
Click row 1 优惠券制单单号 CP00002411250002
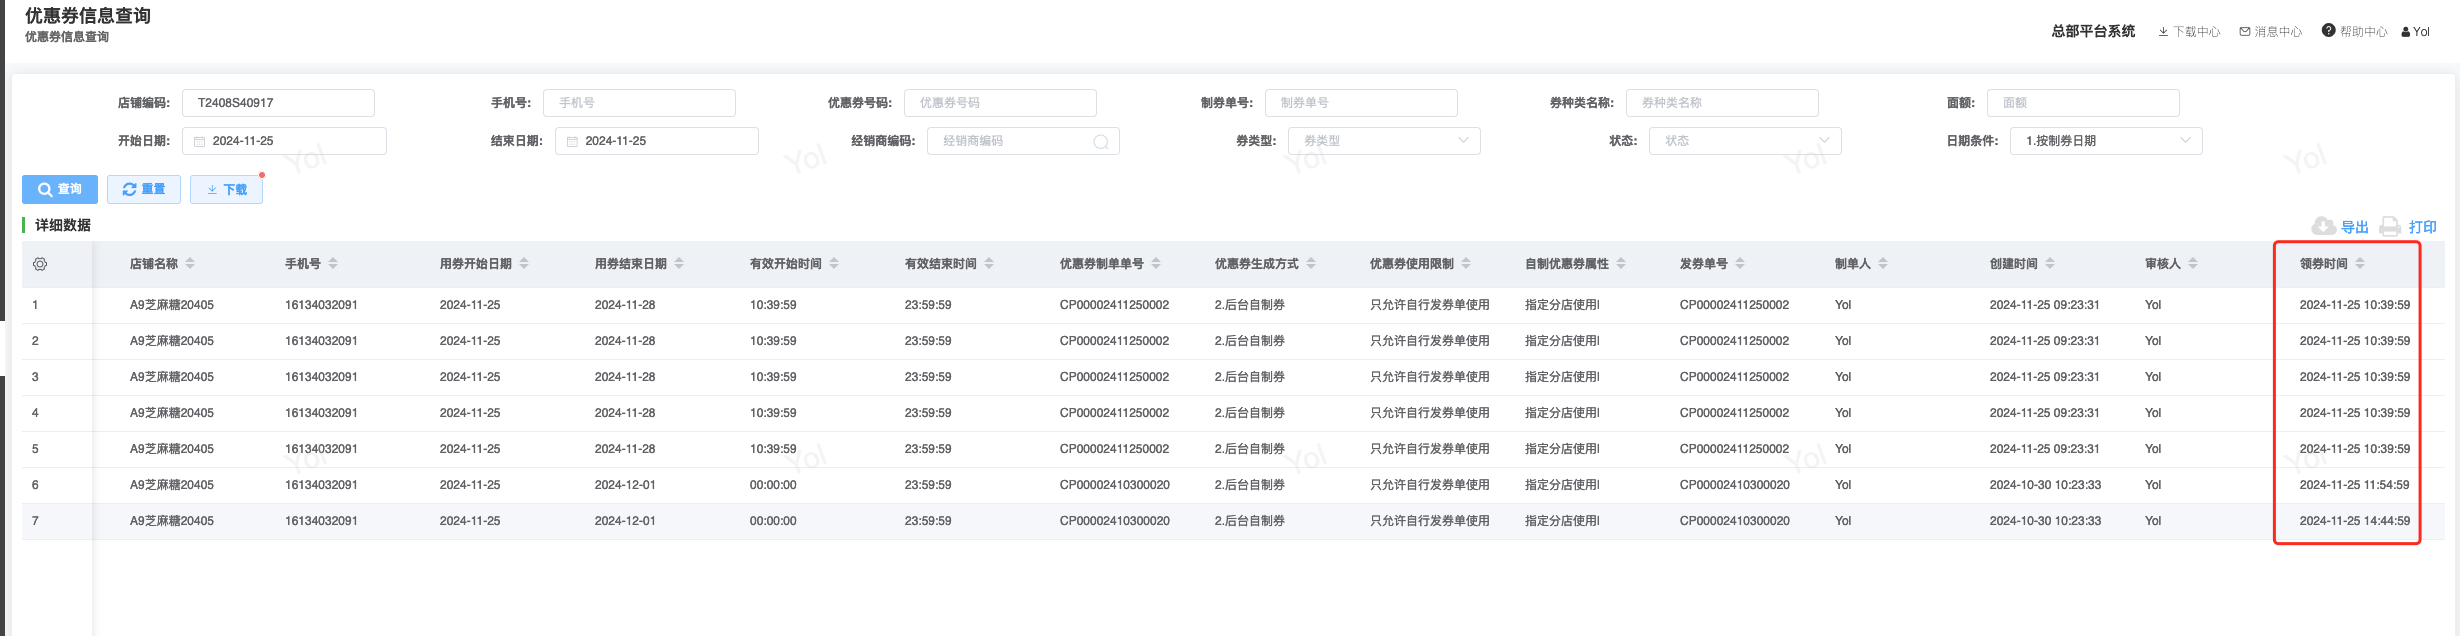[1114, 305]
